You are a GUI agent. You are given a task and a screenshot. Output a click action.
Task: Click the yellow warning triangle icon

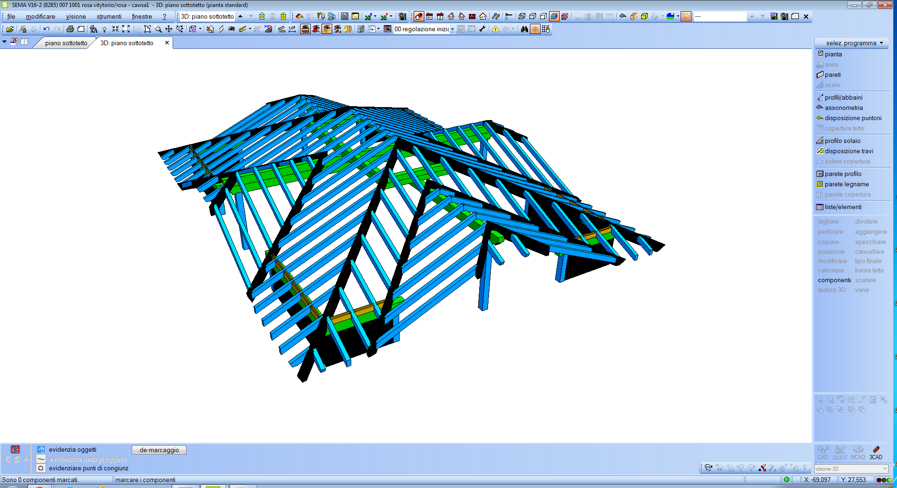[x=495, y=30]
